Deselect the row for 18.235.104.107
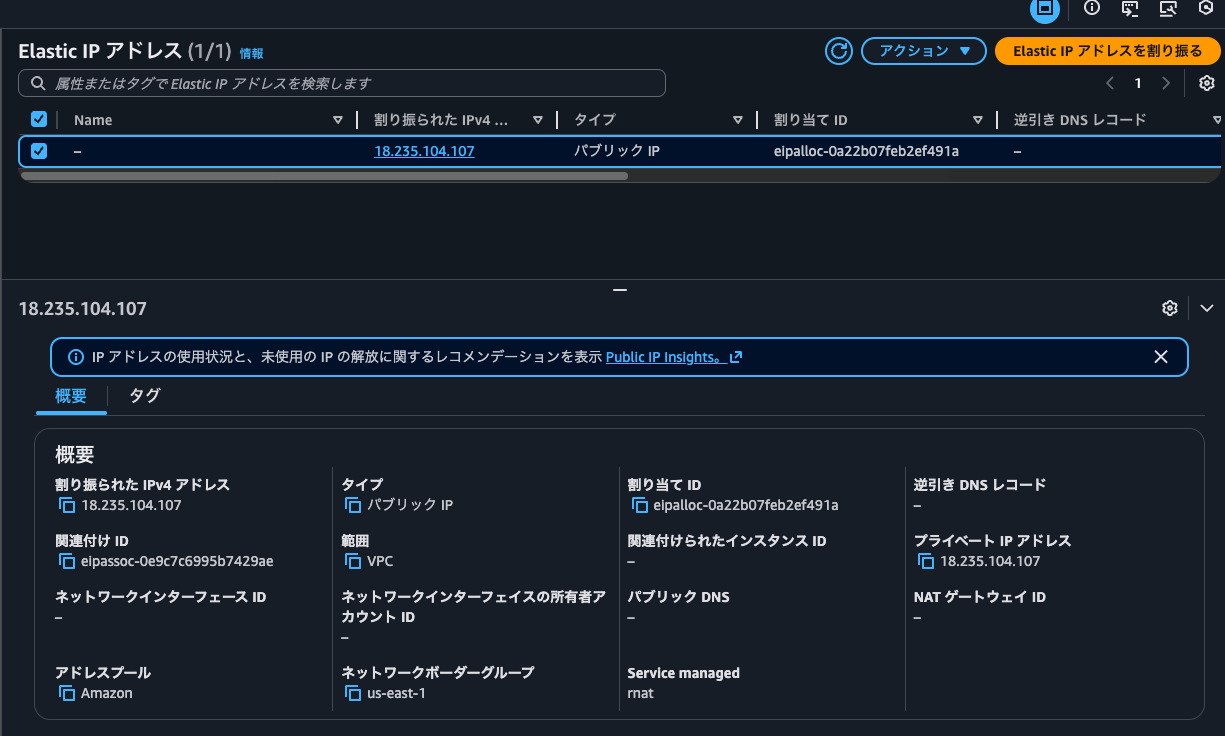This screenshot has height=736, width=1225. tap(38, 151)
